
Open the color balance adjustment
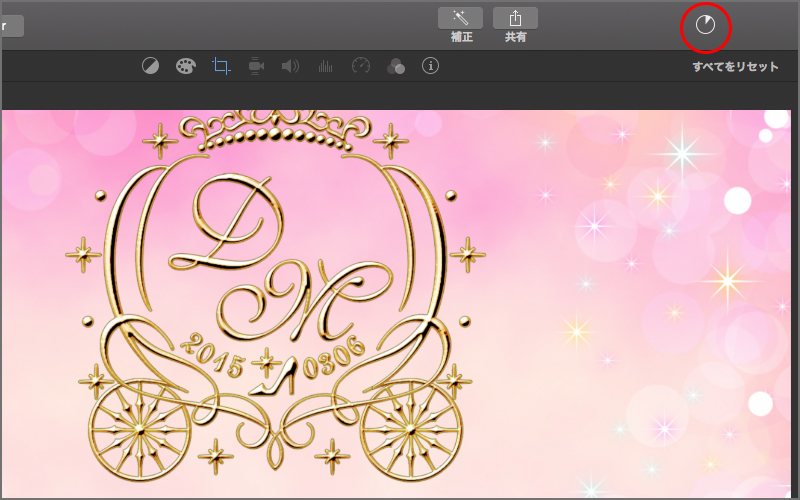pyautogui.click(x=150, y=67)
